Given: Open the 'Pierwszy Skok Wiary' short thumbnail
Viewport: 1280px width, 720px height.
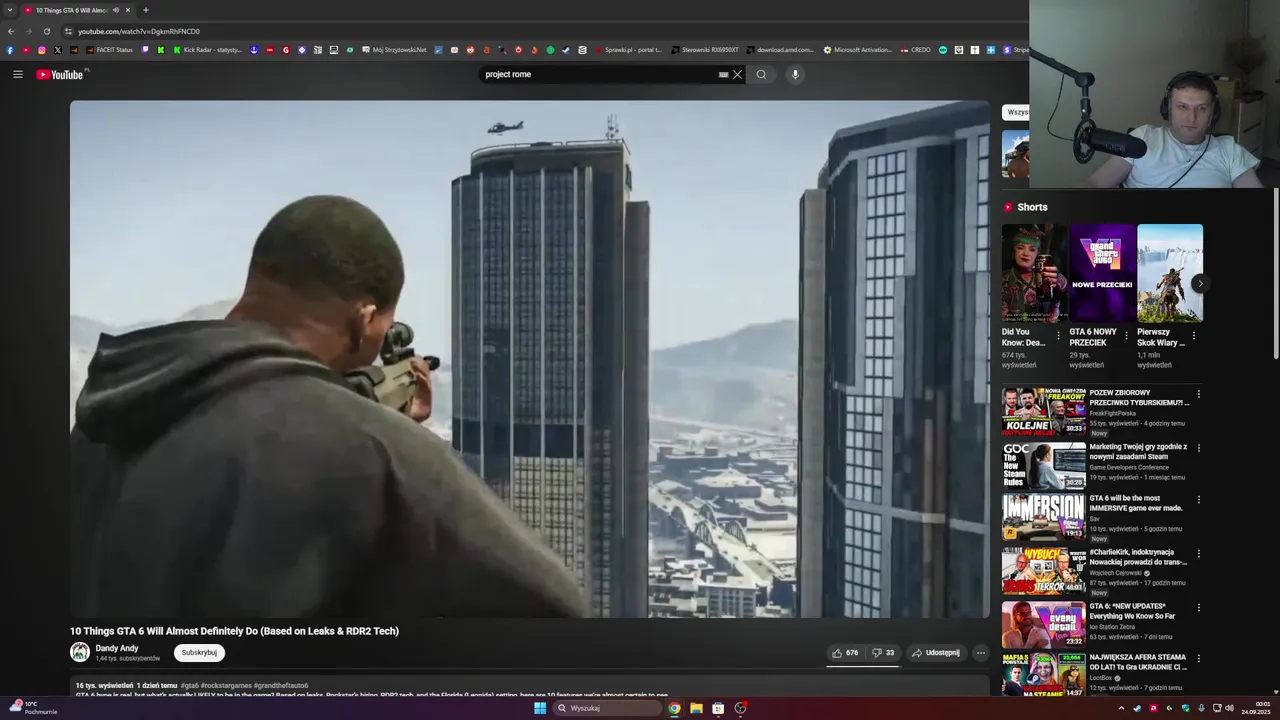Looking at the screenshot, I should 1170,273.
